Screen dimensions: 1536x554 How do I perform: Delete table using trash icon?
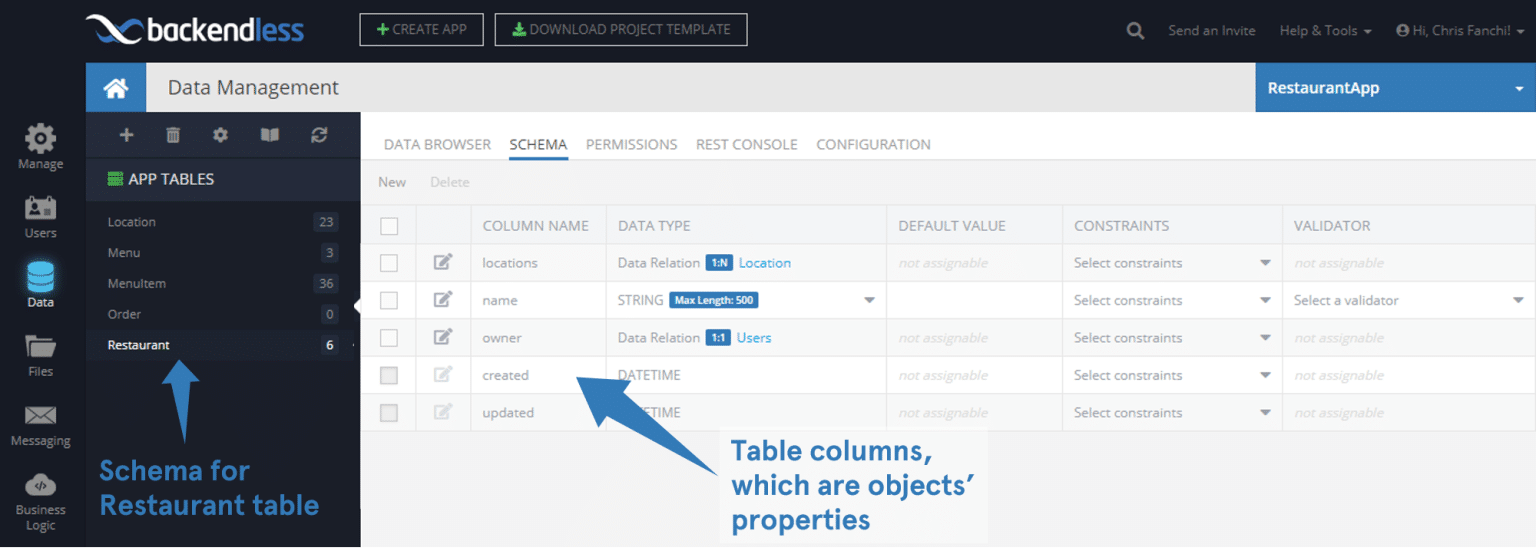tap(173, 135)
